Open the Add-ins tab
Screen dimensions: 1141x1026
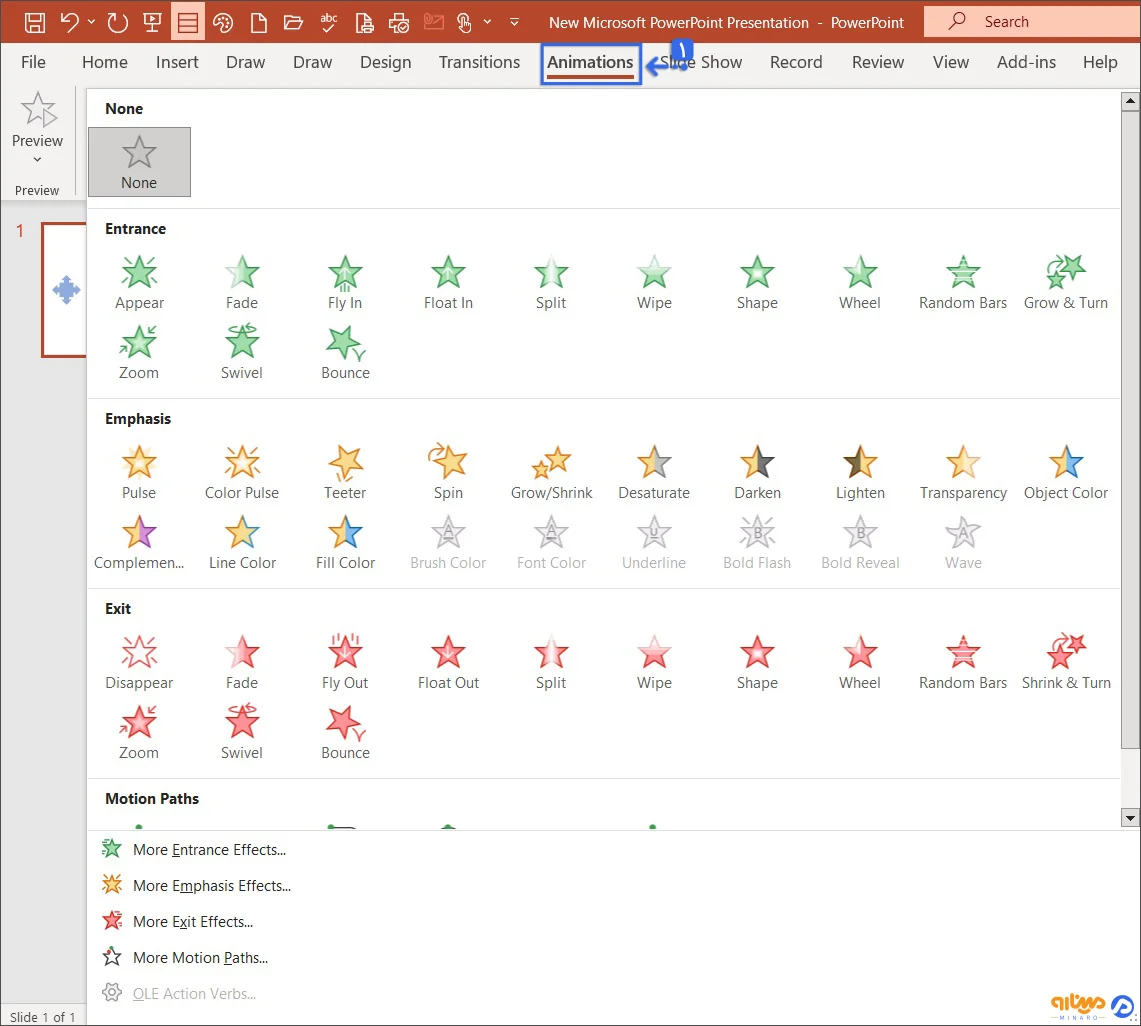tap(1026, 63)
